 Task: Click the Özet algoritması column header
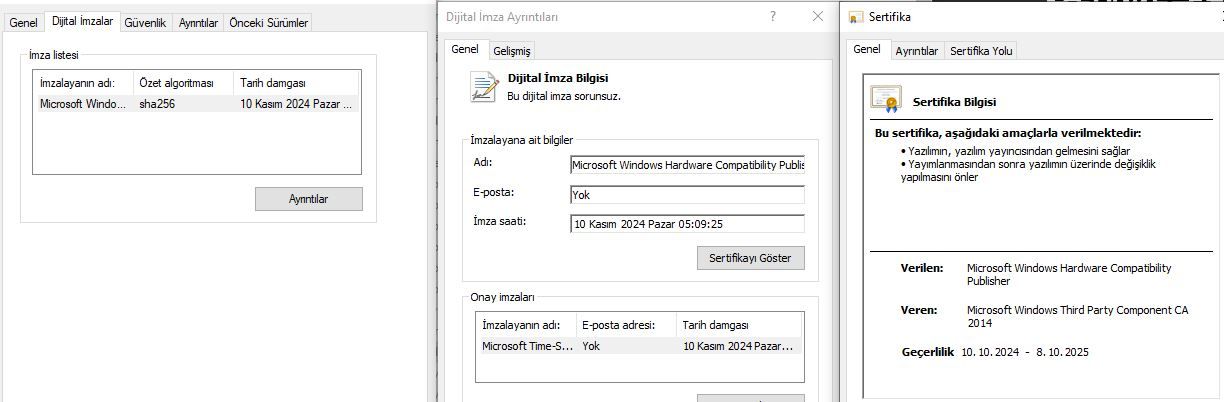point(182,83)
